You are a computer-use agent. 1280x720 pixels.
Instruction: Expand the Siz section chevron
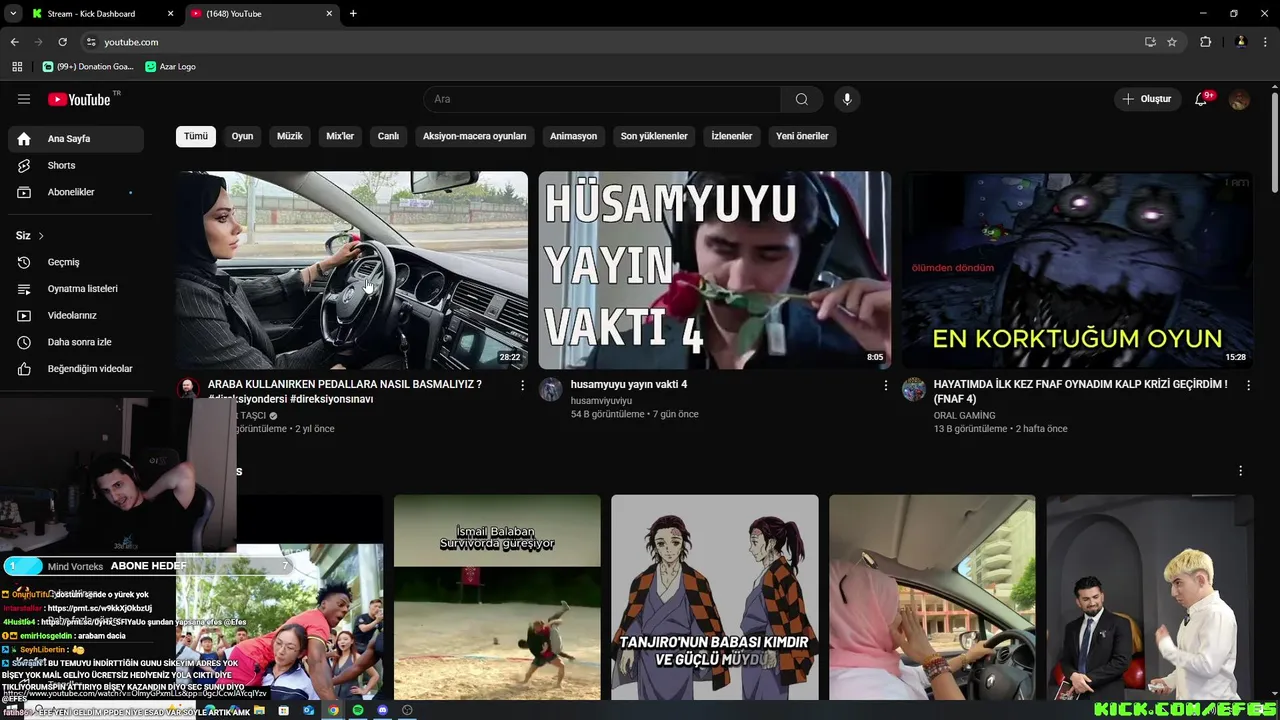point(41,236)
